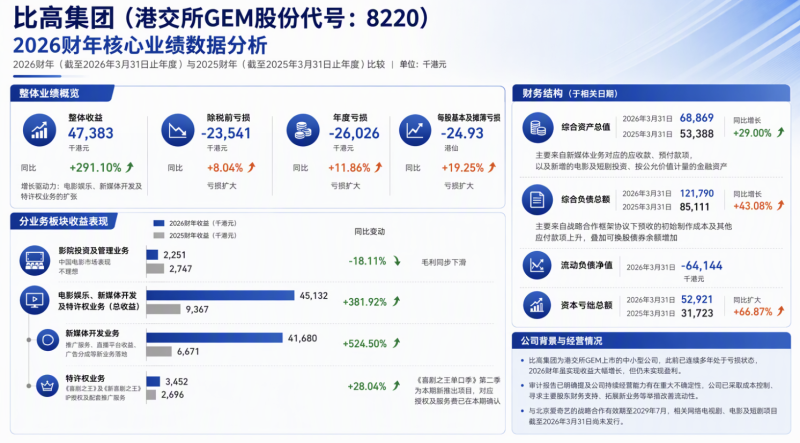Click the cinema revenue value 2,251

(x=174, y=255)
